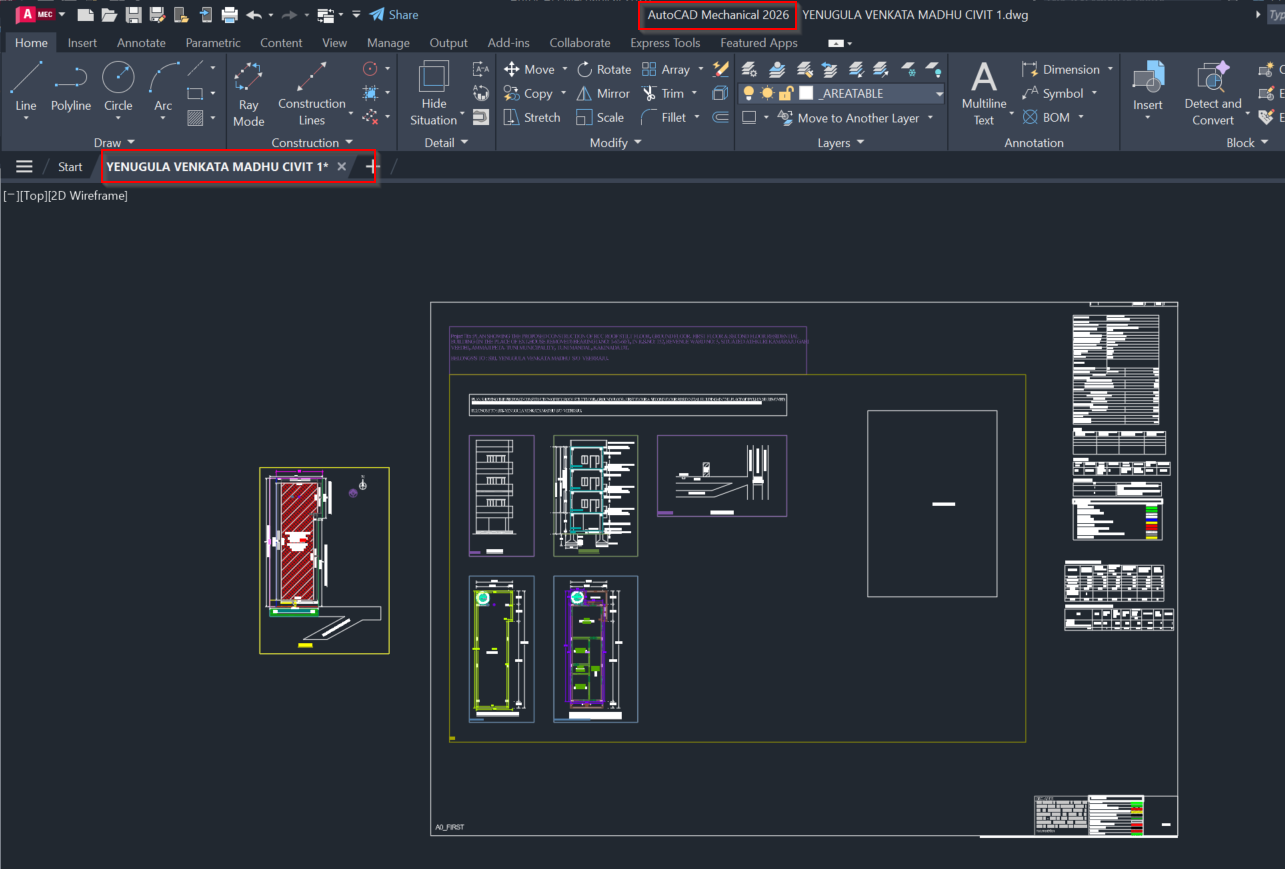This screenshot has width=1285, height=869.
Task: Open the Insert ribbon tab
Action: coord(82,43)
